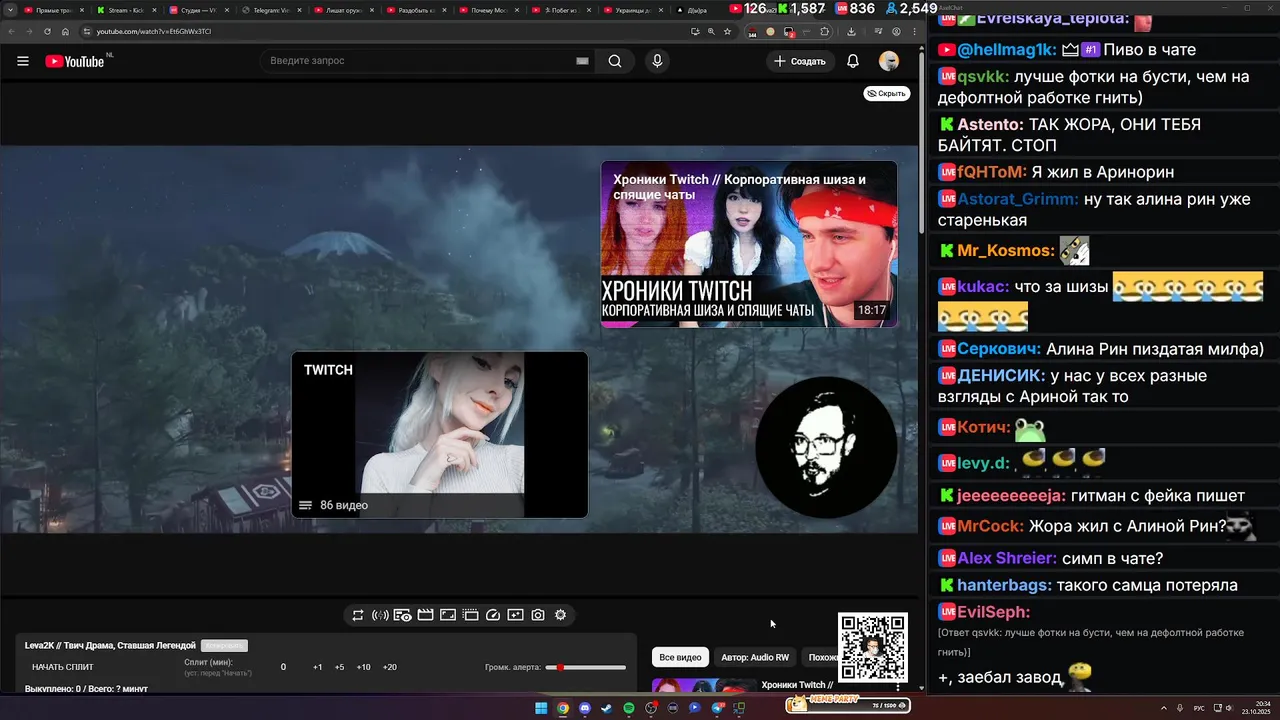
Task: Open the account avatar menu
Action: (889, 61)
